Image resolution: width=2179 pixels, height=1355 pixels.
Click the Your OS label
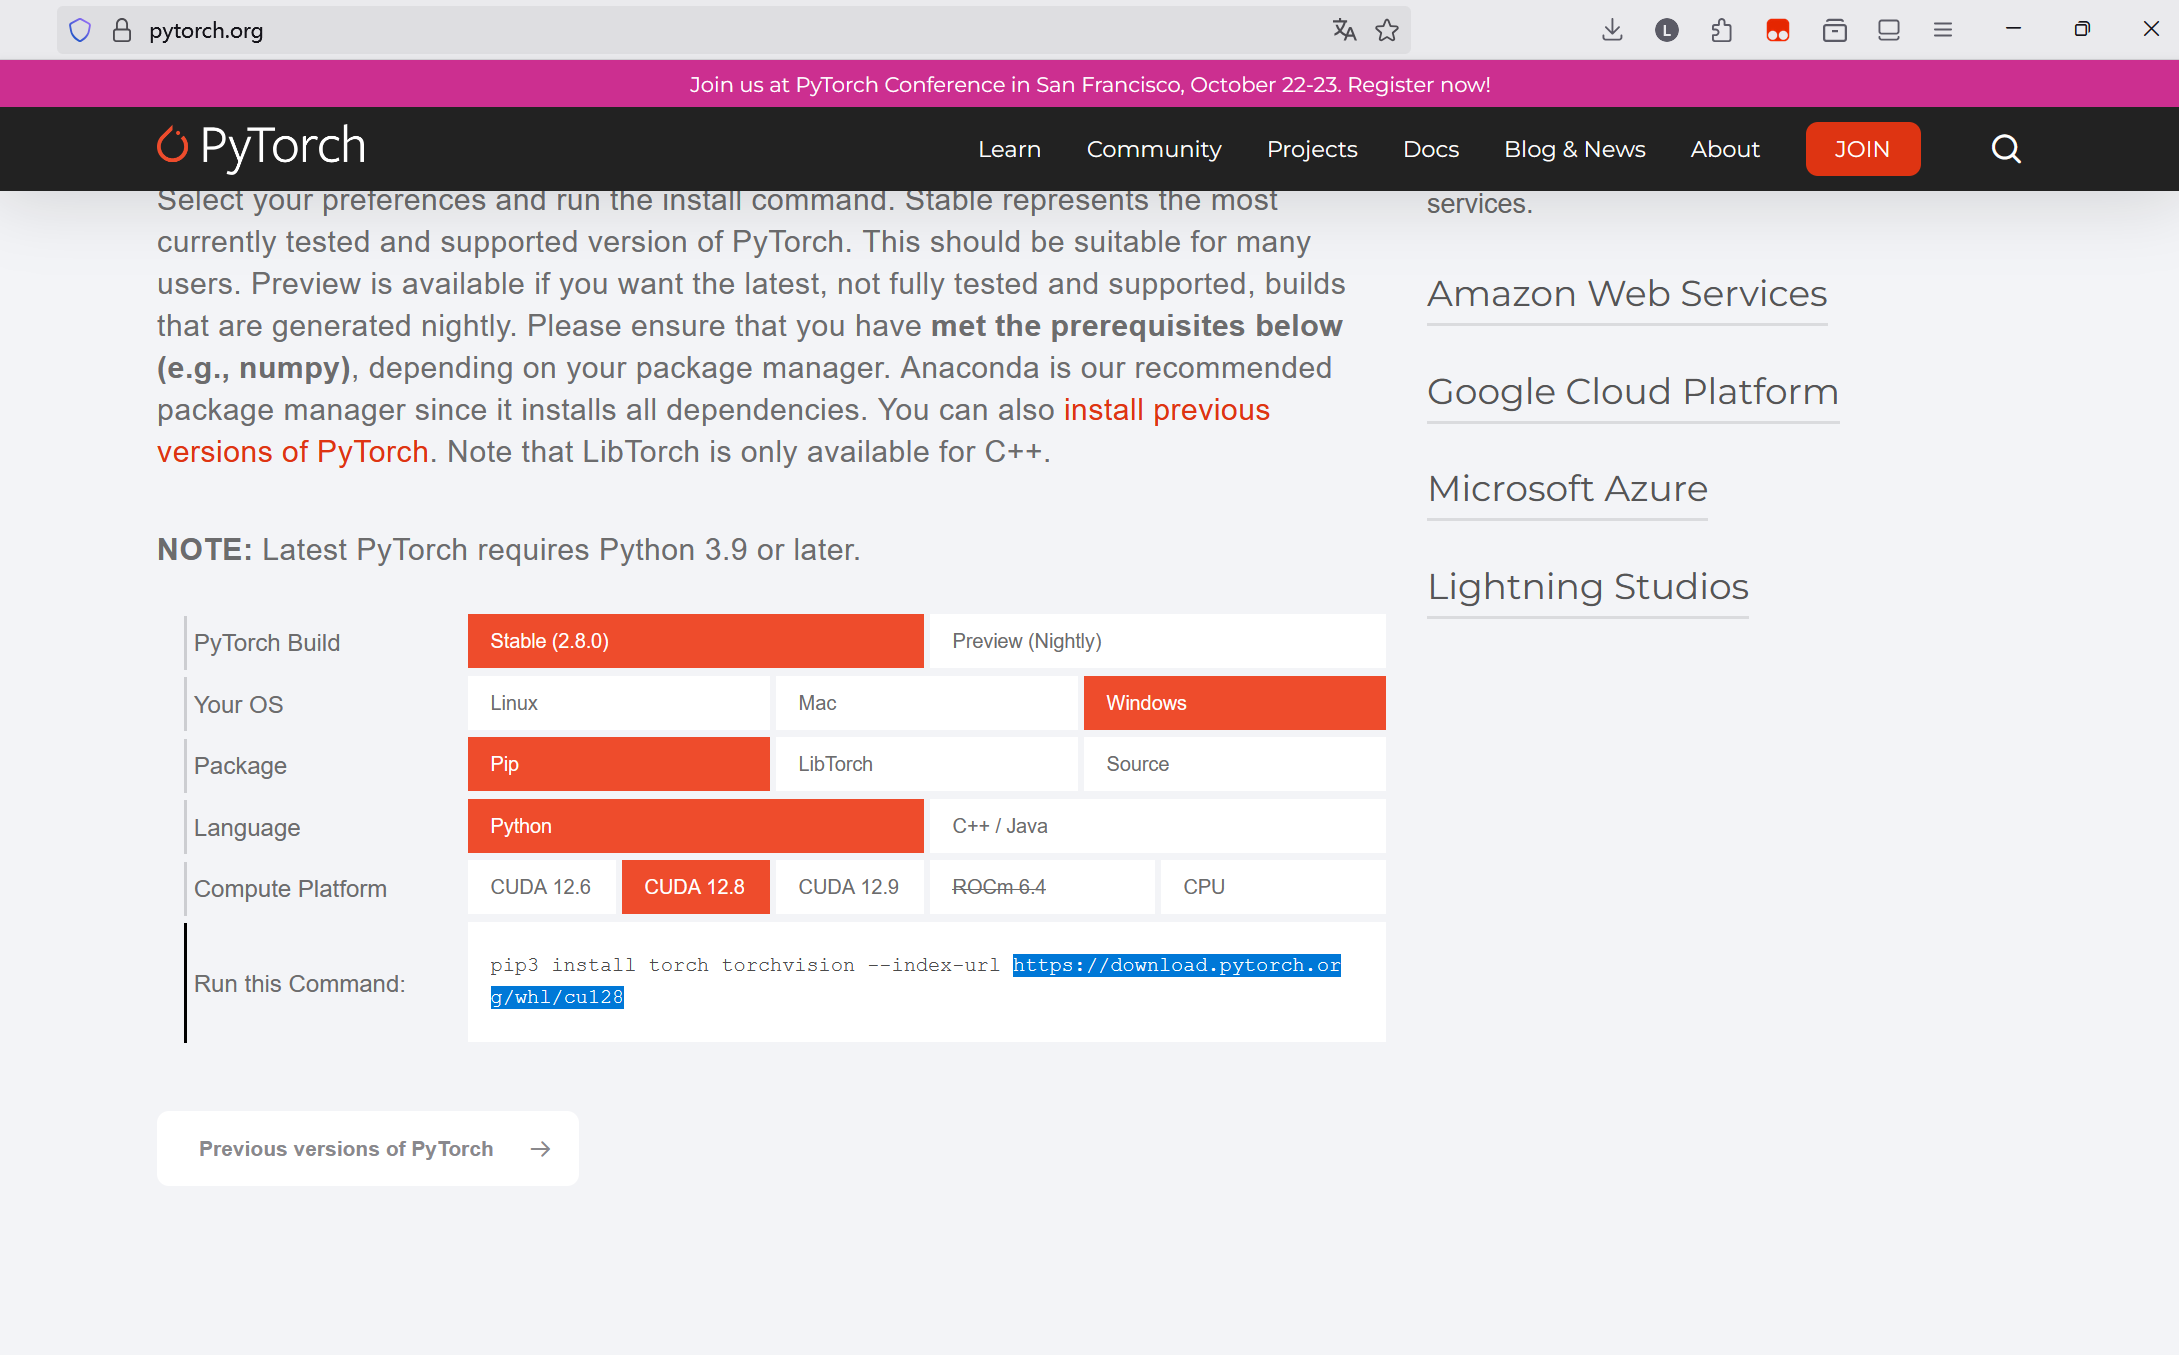click(x=238, y=705)
